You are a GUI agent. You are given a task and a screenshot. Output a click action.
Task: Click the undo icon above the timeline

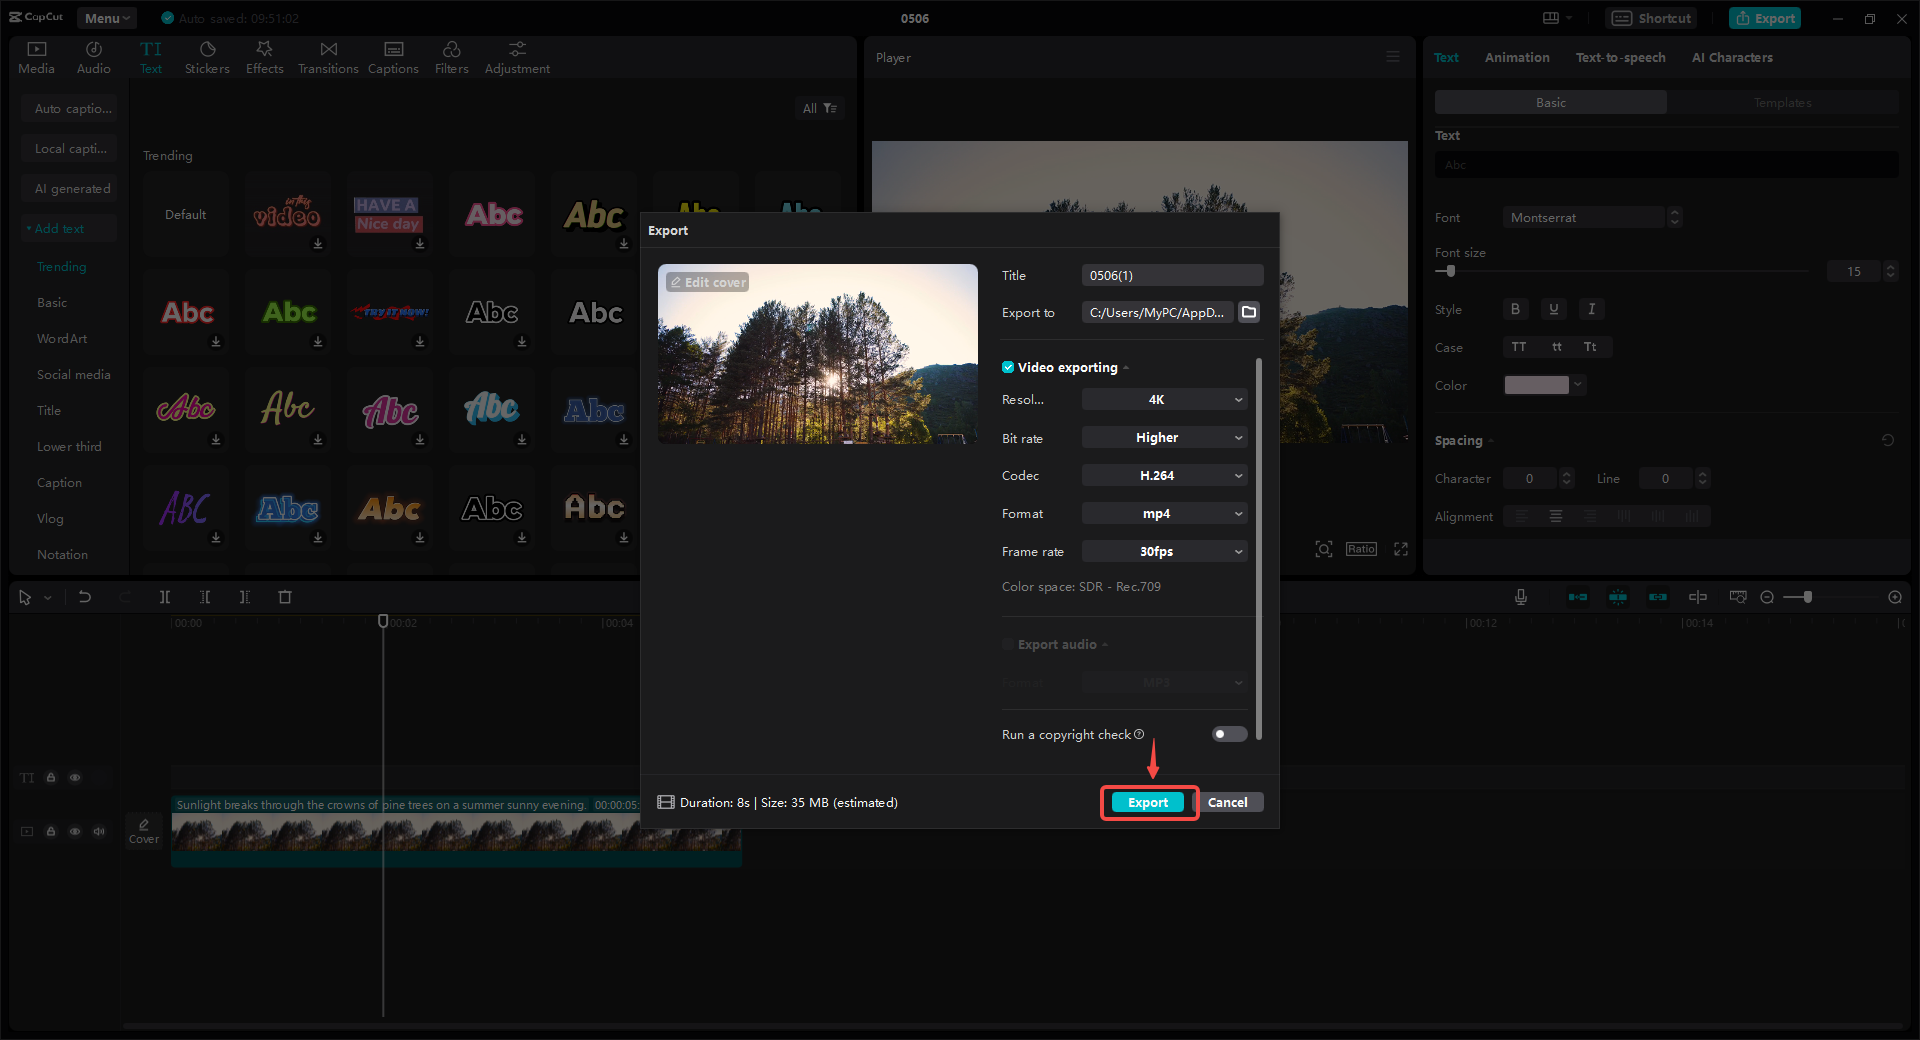coord(85,597)
